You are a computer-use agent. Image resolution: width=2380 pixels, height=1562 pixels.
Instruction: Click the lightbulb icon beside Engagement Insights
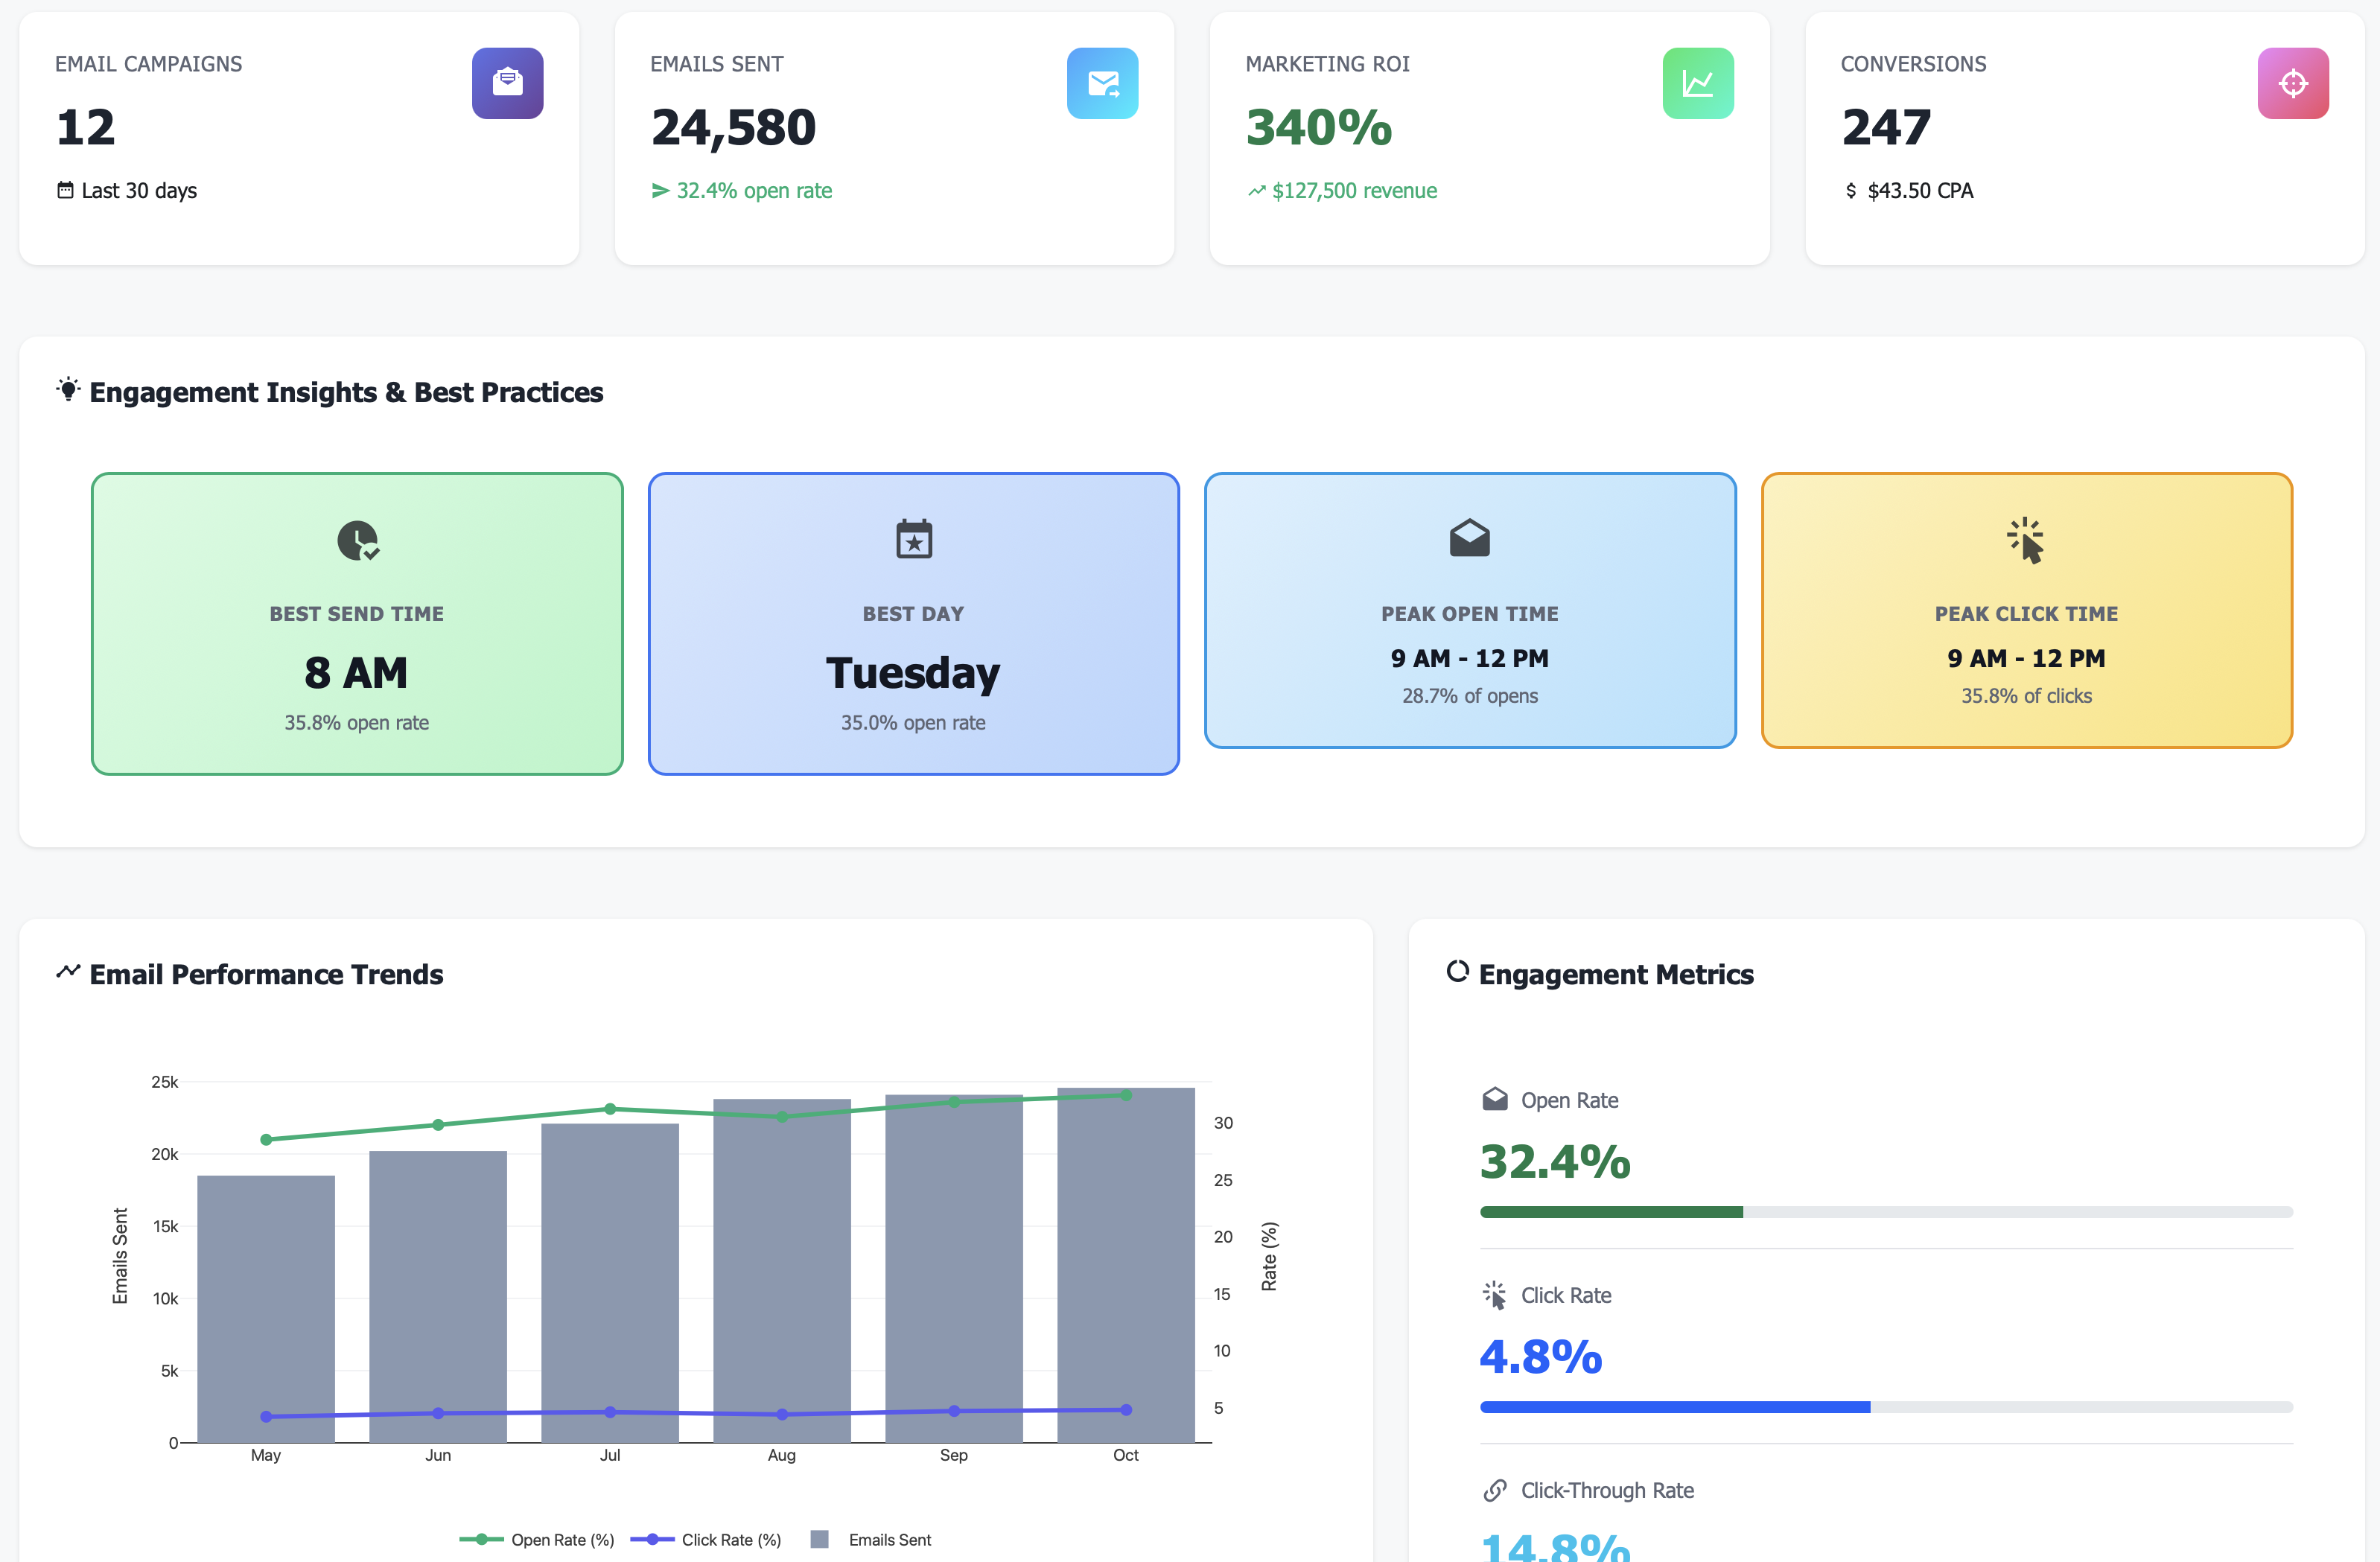pos(68,391)
